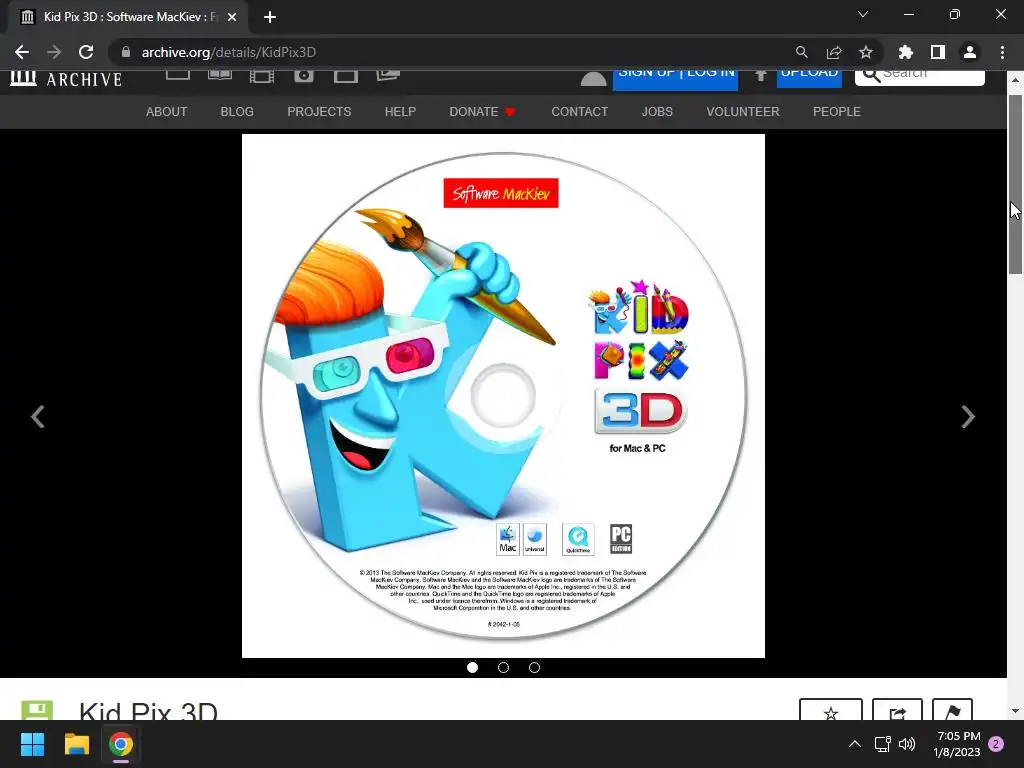Favorite this item with star button
The height and width of the screenshot is (768, 1024).
(x=831, y=711)
